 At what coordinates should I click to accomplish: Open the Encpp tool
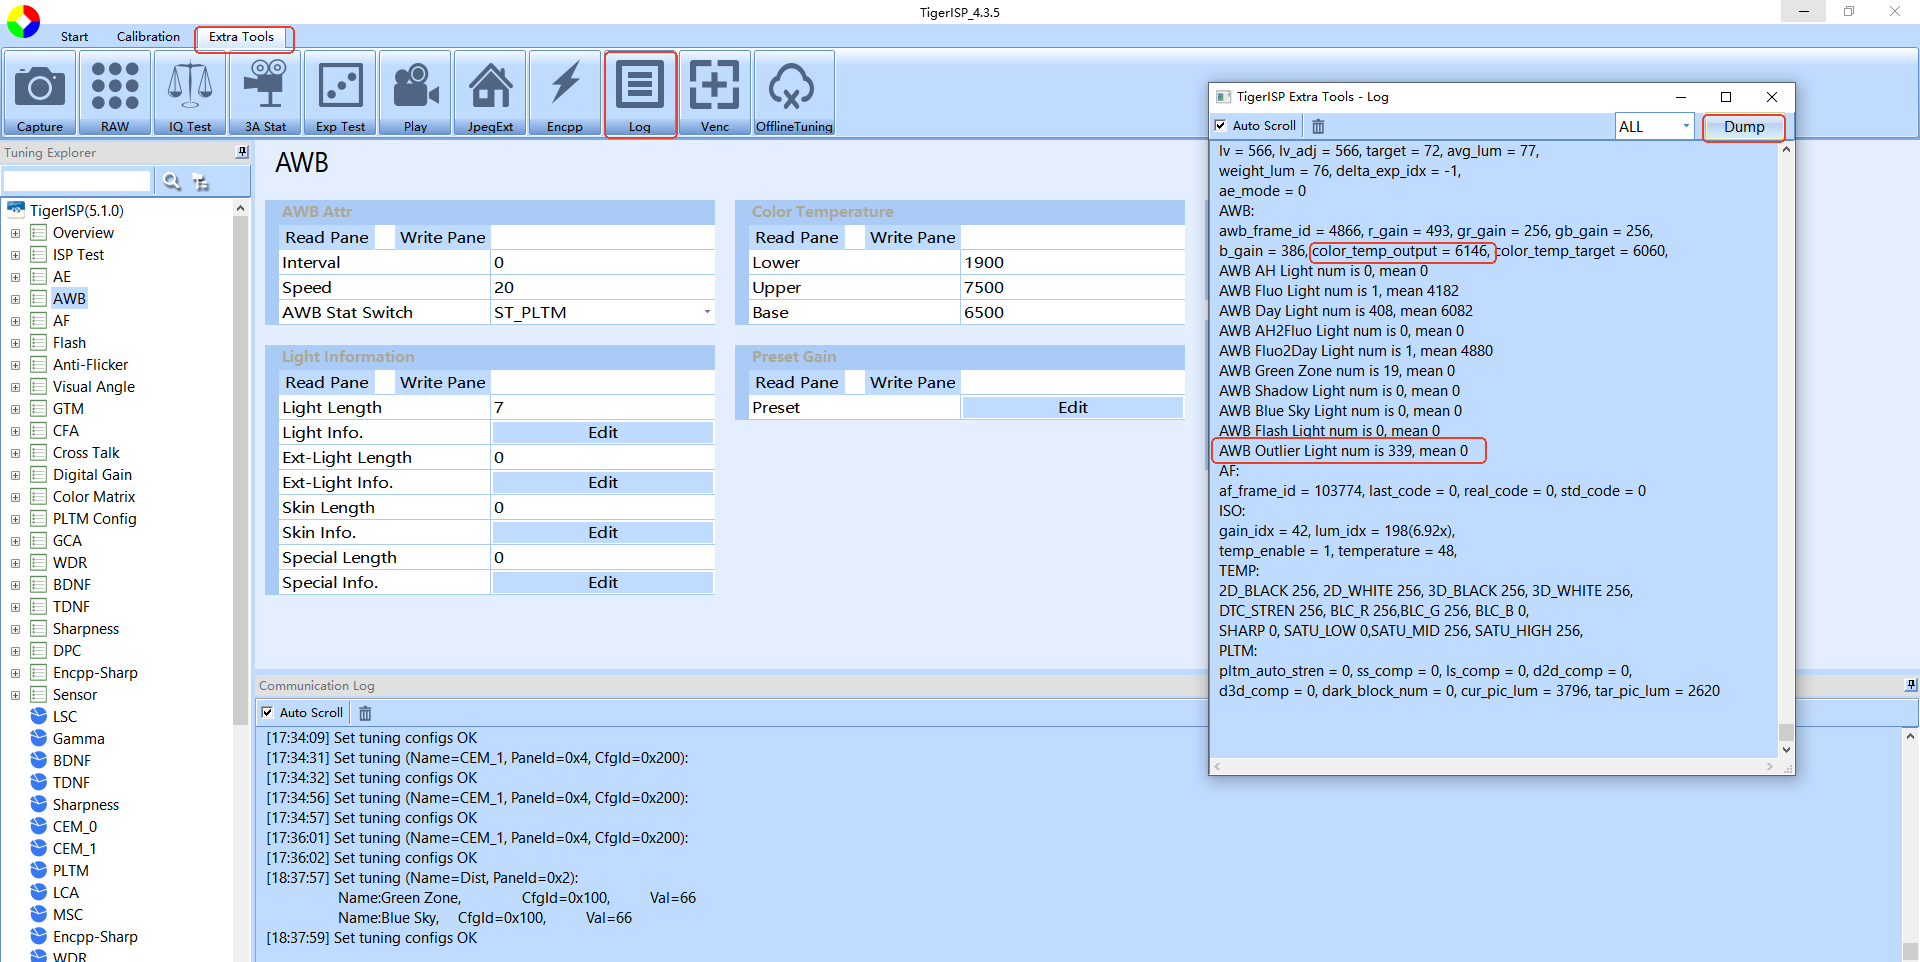click(565, 93)
